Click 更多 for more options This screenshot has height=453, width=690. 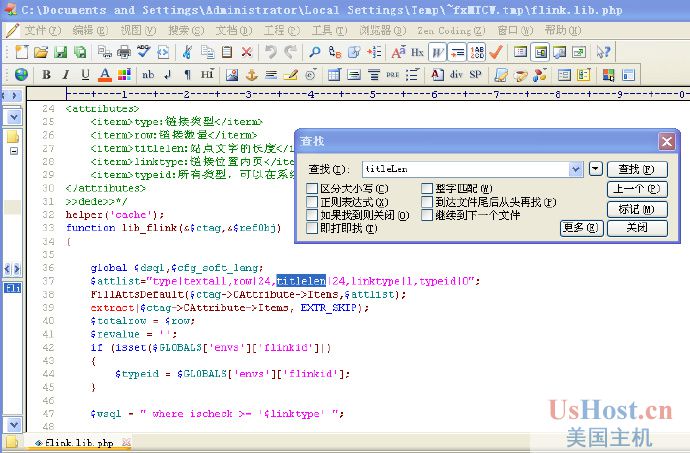click(581, 228)
